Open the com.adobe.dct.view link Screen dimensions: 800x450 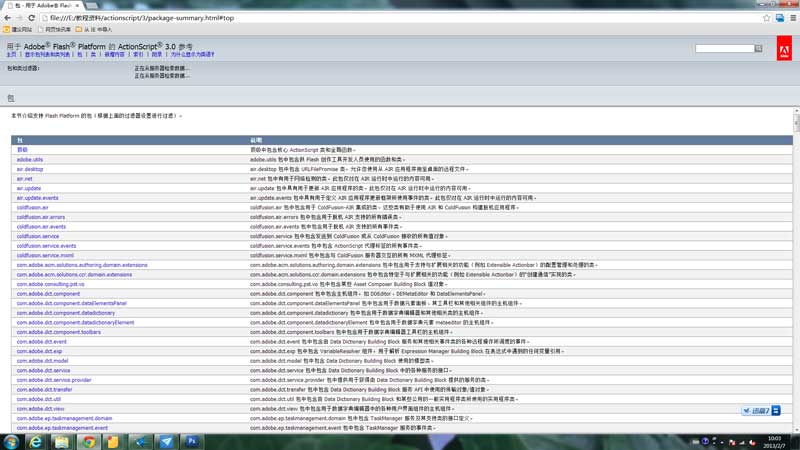40,409
